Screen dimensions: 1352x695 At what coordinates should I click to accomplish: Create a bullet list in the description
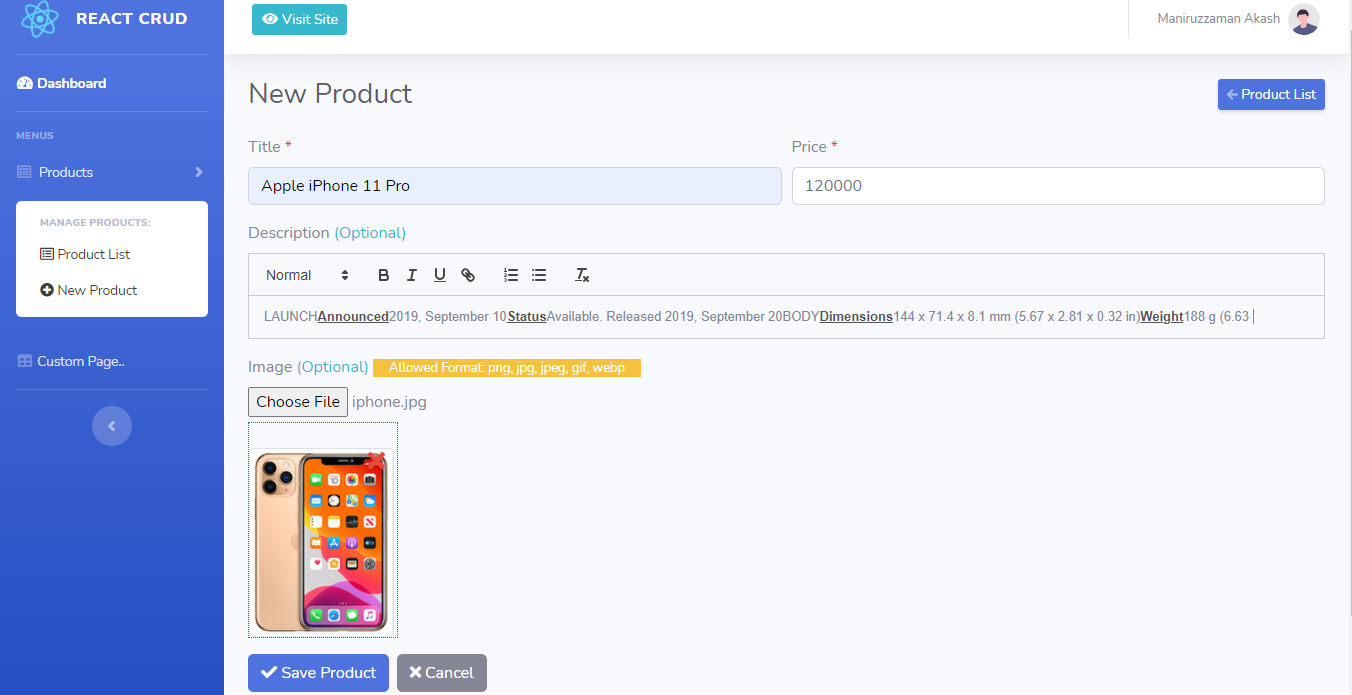pyautogui.click(x=538, y=274)
